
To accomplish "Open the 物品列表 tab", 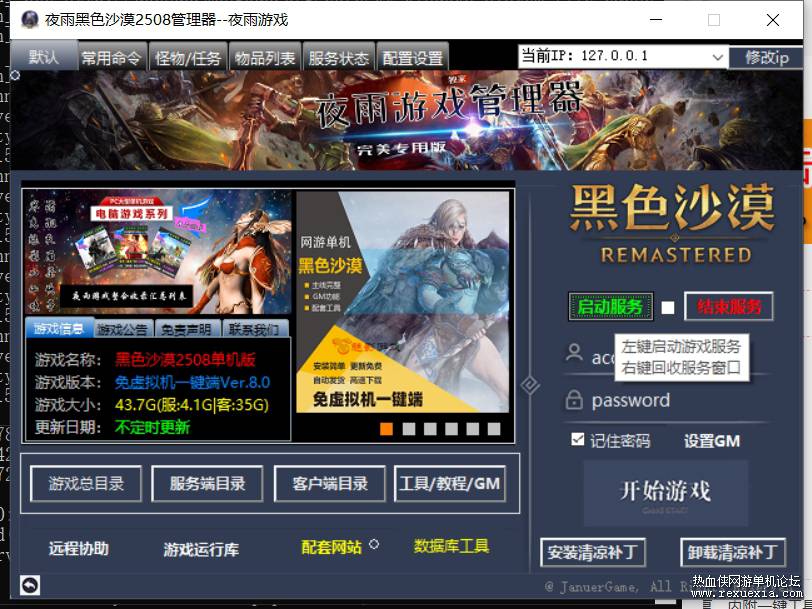I will [x=265, y=57].
